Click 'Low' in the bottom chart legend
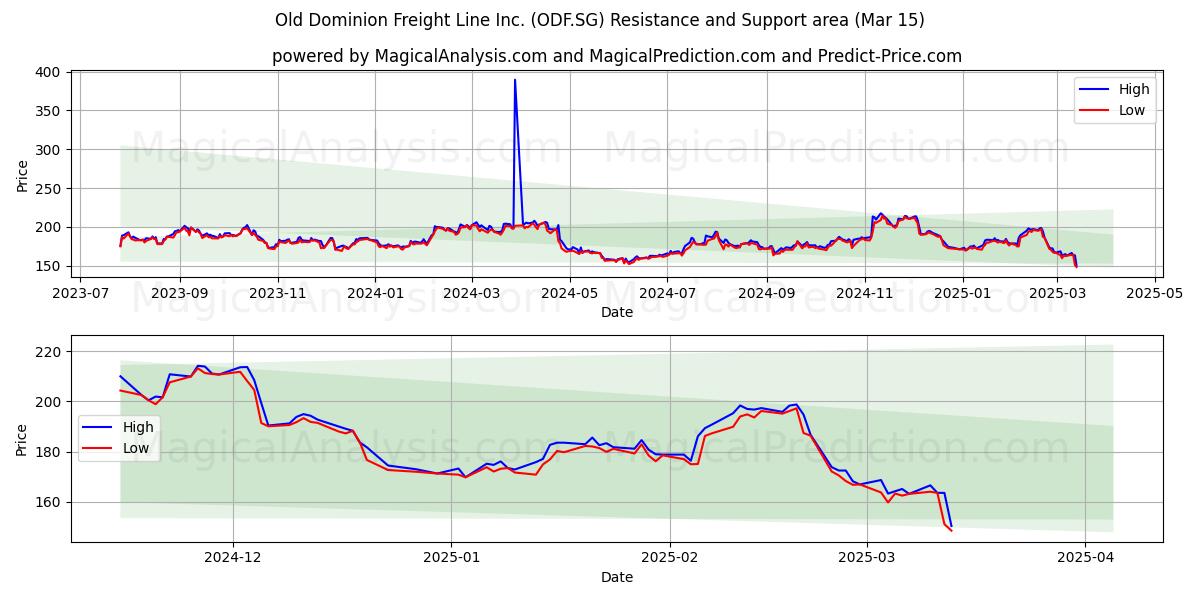 (x=136, y=448)
